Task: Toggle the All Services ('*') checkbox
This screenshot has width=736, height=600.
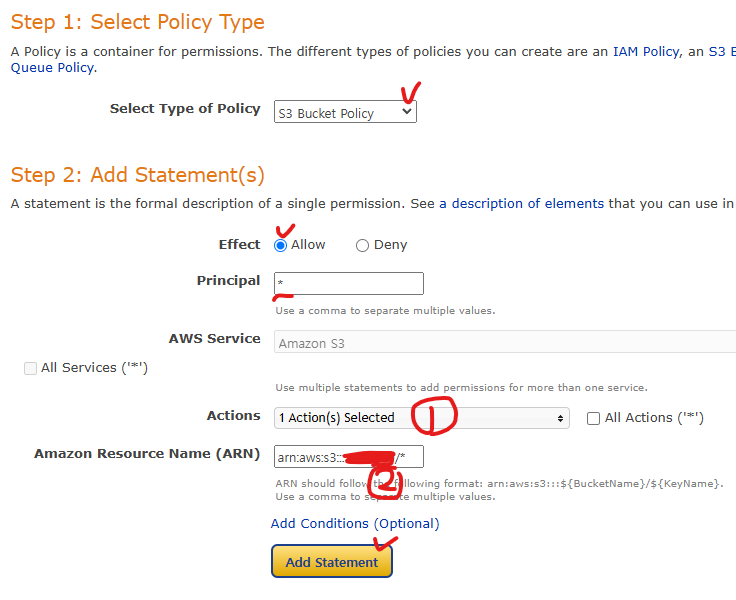Action: 30,368
